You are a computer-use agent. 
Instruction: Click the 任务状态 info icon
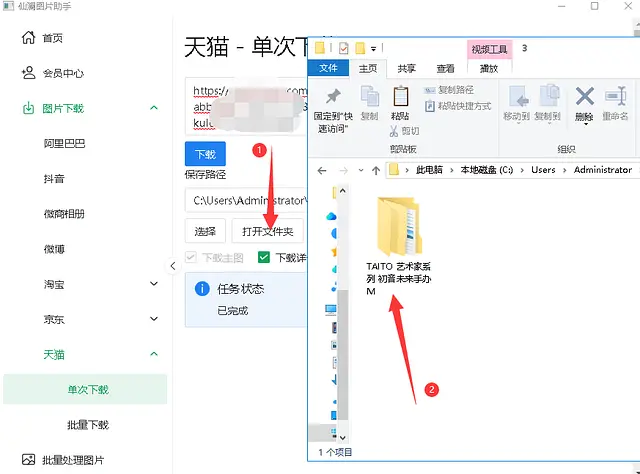202,289
